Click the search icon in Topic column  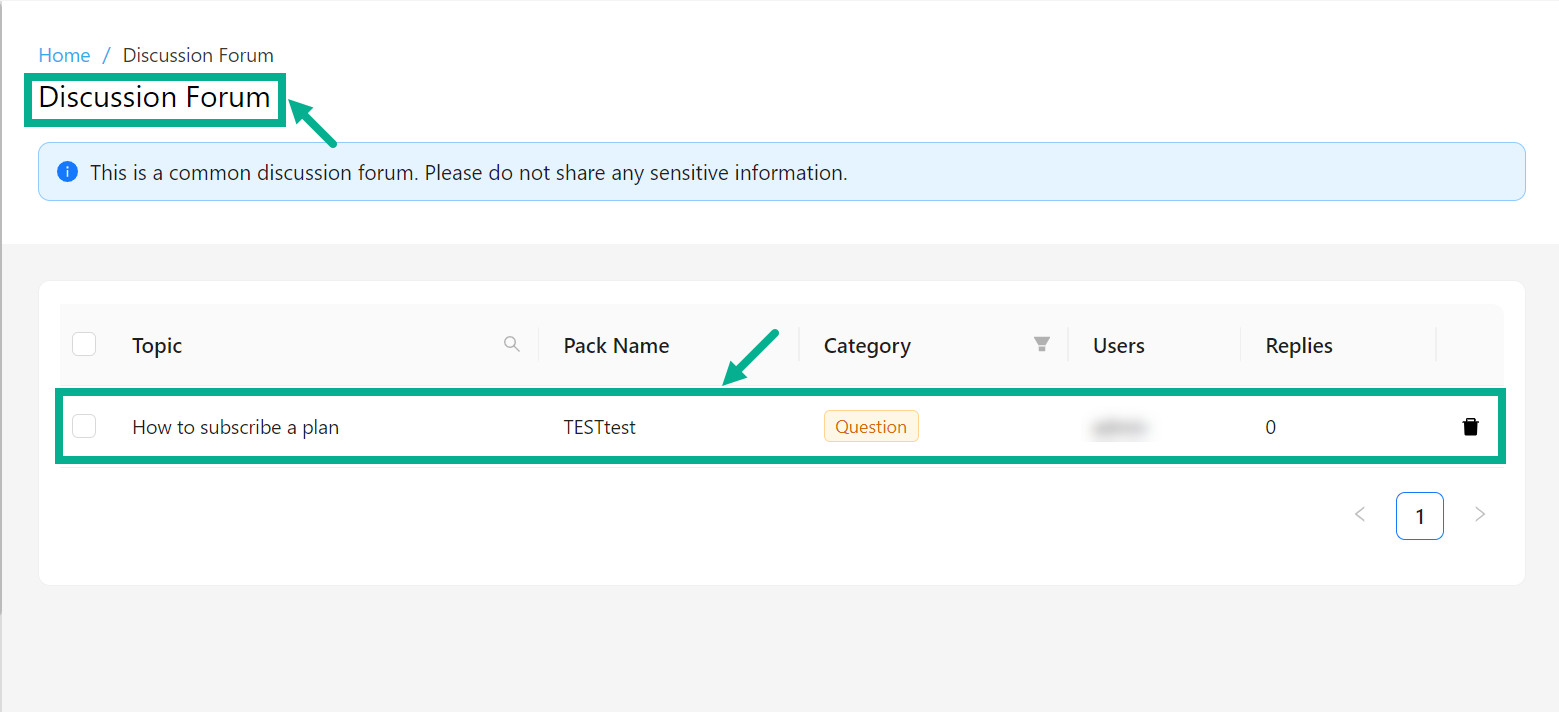512,345
